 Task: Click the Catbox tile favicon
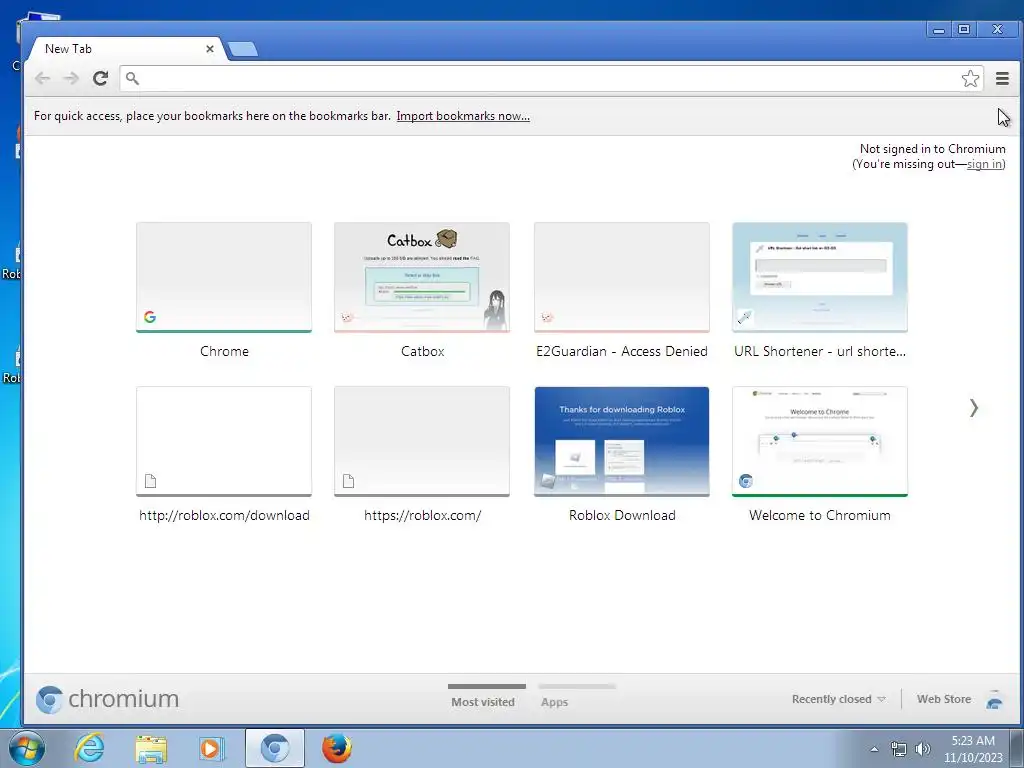(348, 317)
